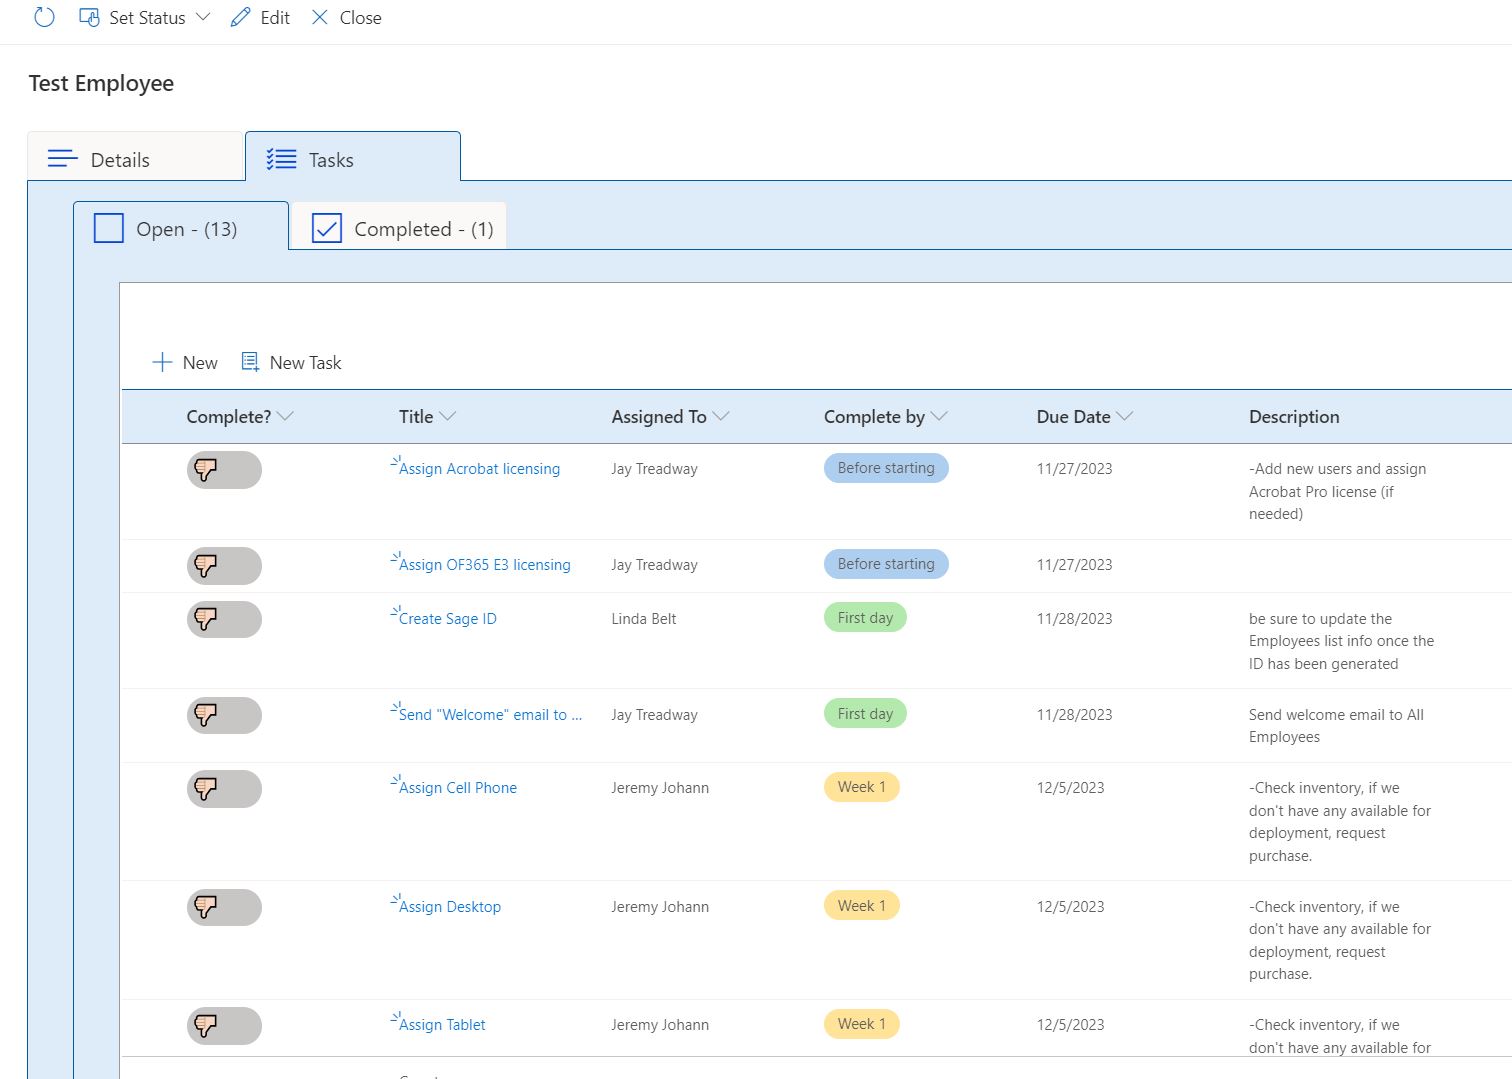Click the Details tab lines icon

point(63,159)
